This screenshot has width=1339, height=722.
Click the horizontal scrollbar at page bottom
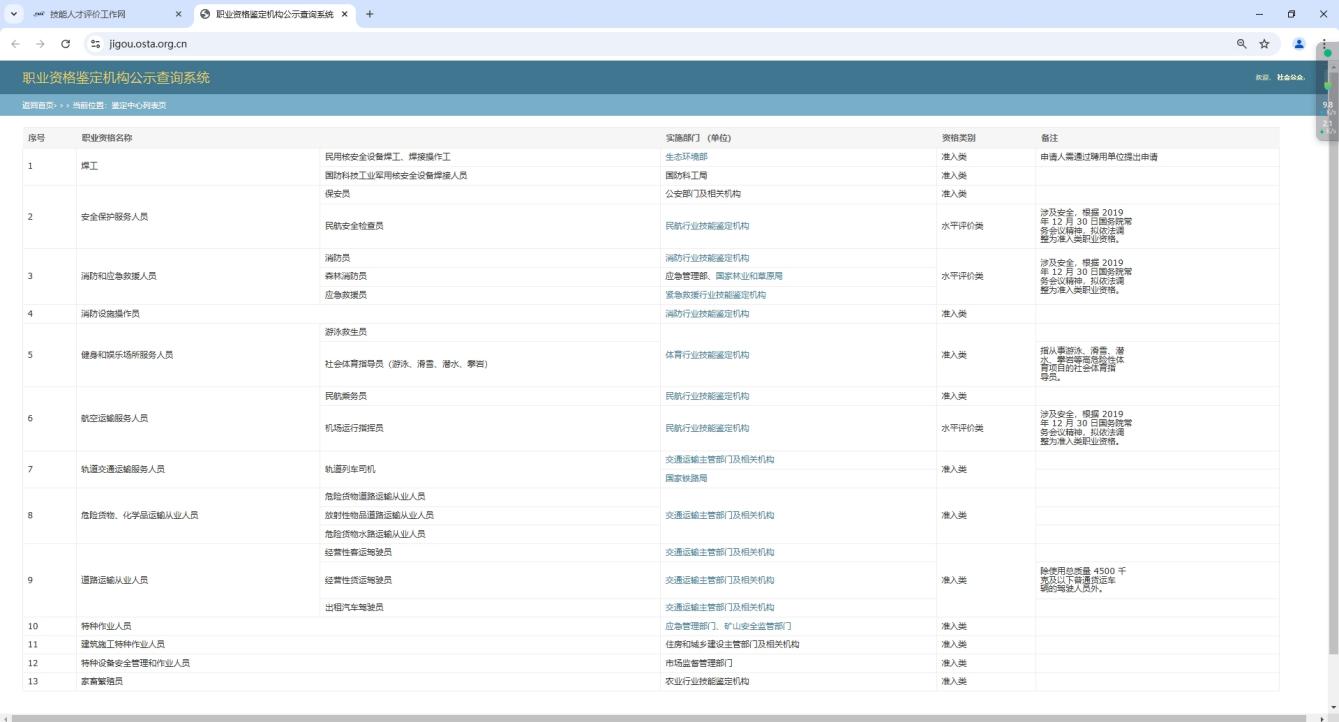coord(660,717)
